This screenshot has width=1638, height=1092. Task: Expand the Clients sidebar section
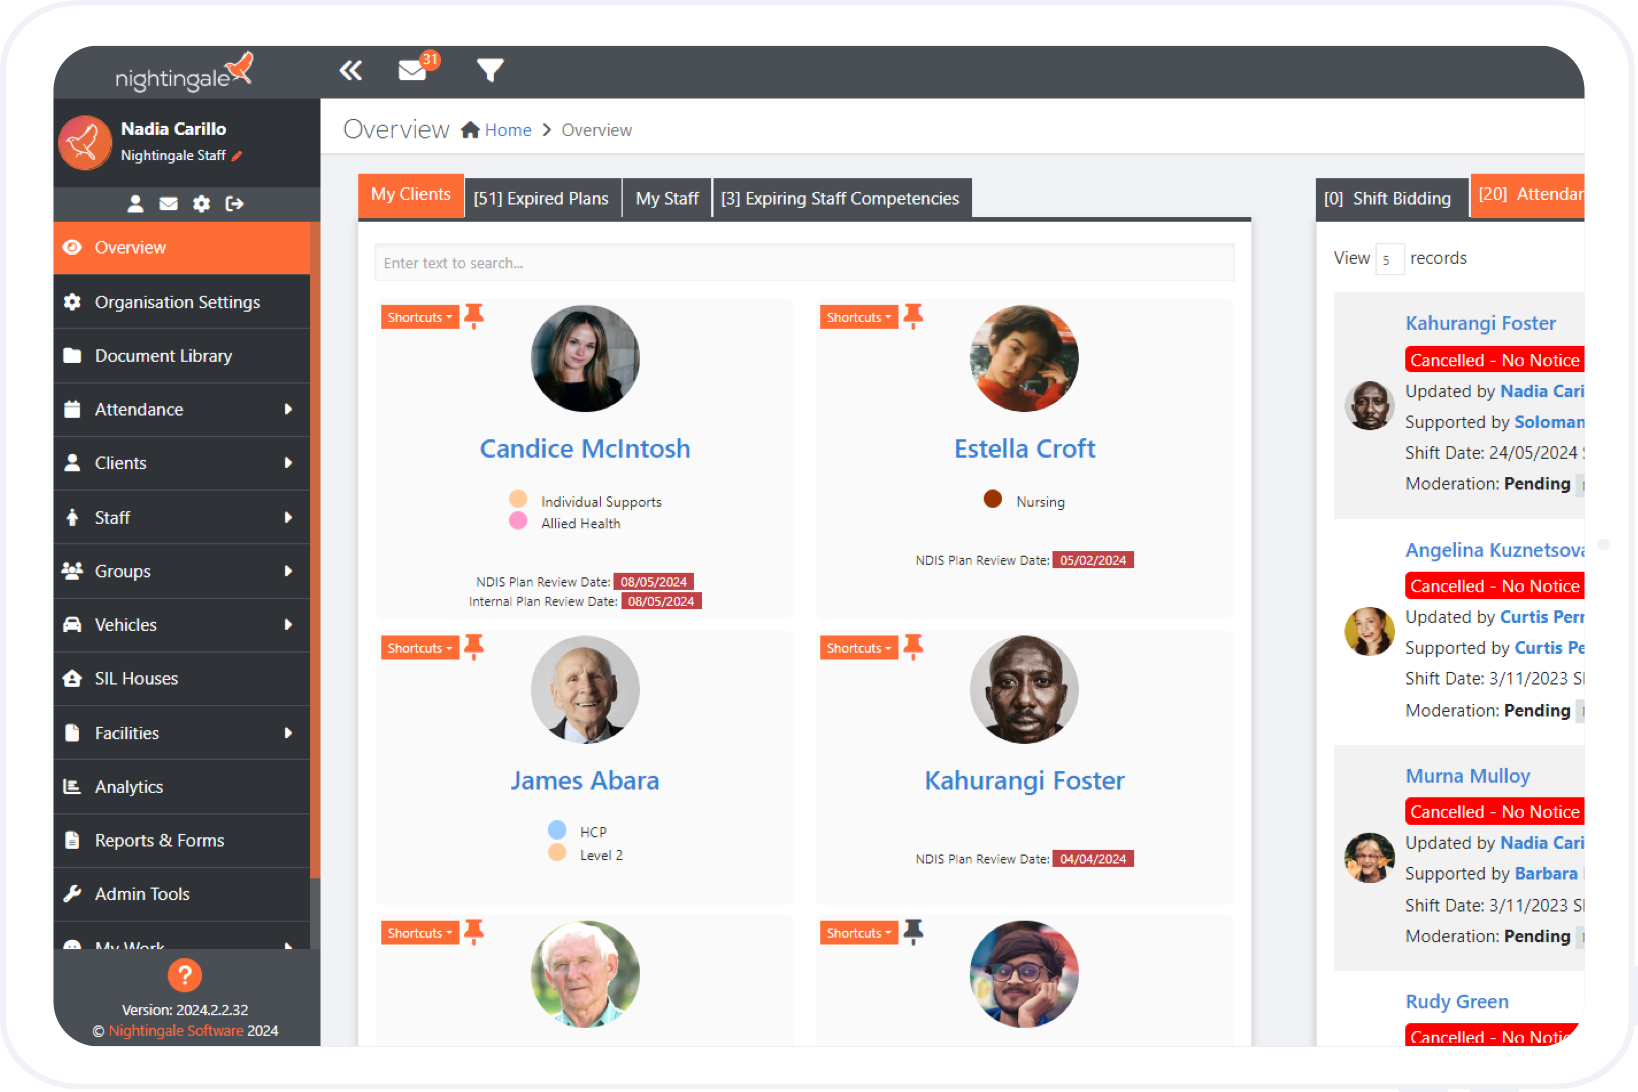[181, 463]
